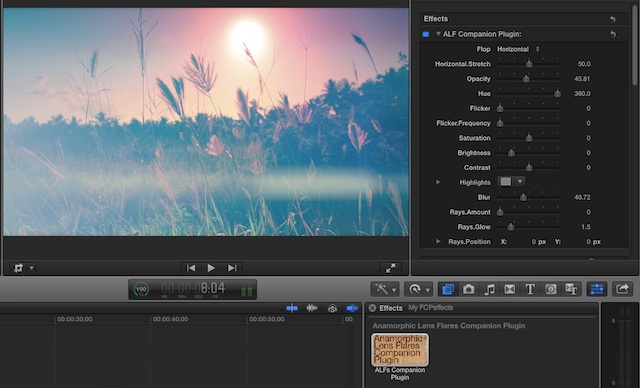Toggle Solo for selected items
The height and width of the screenshot is (388, 640).
coord(332,309)
